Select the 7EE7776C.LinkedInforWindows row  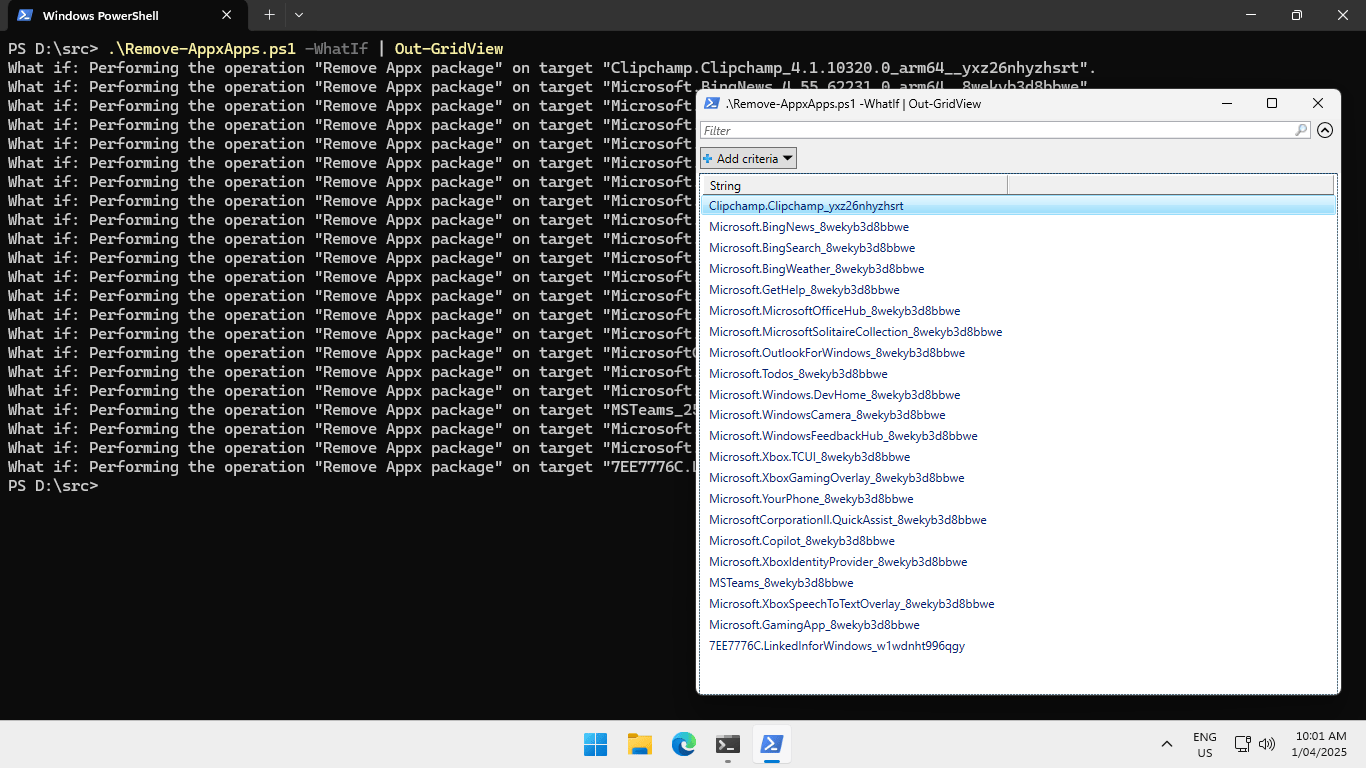[x=1018, y=646]
